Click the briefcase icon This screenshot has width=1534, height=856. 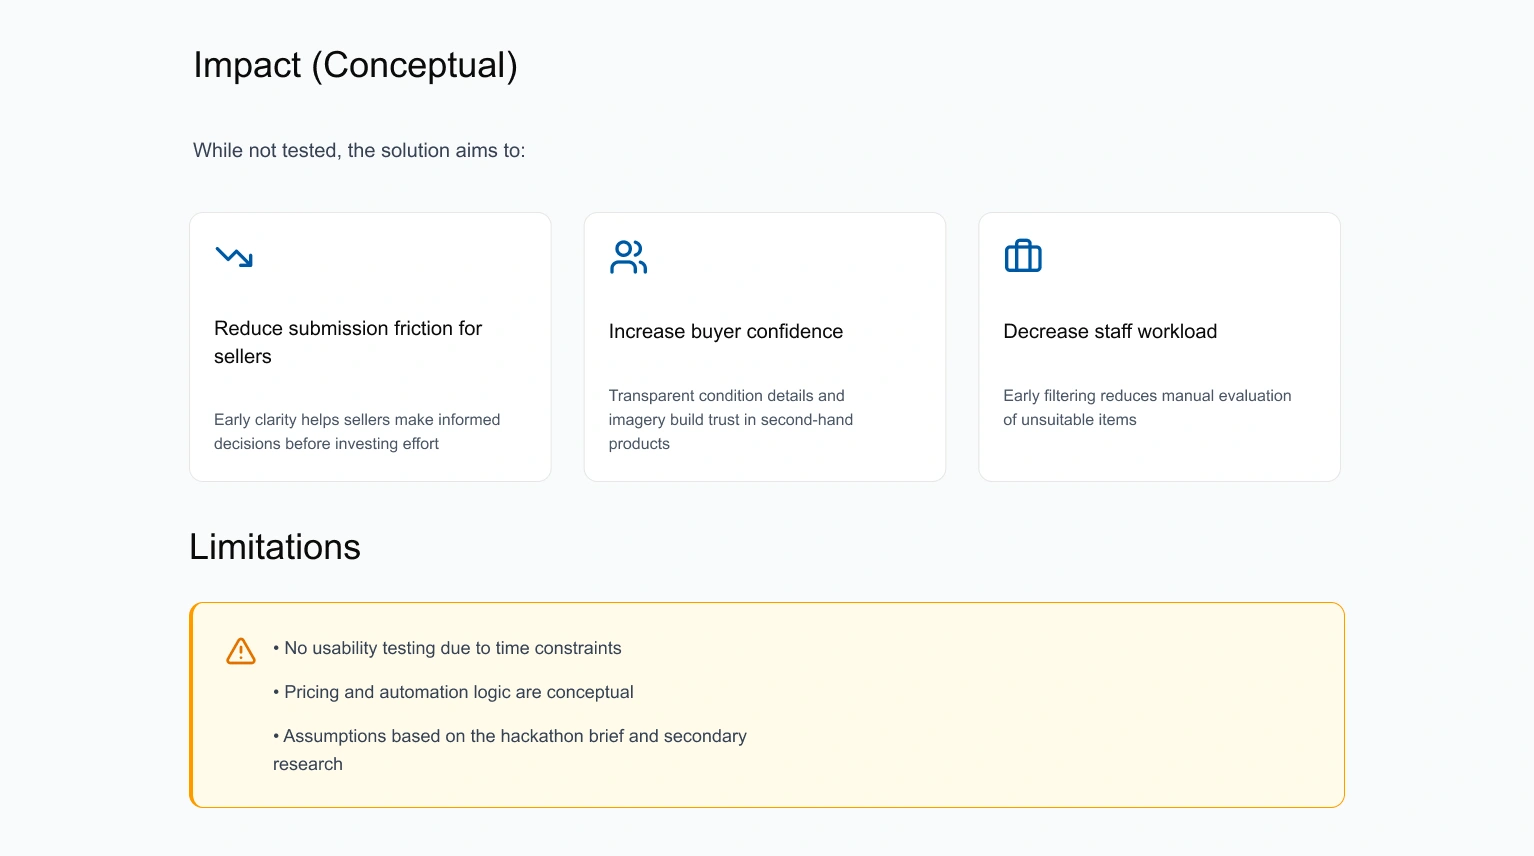[1023, 256]
